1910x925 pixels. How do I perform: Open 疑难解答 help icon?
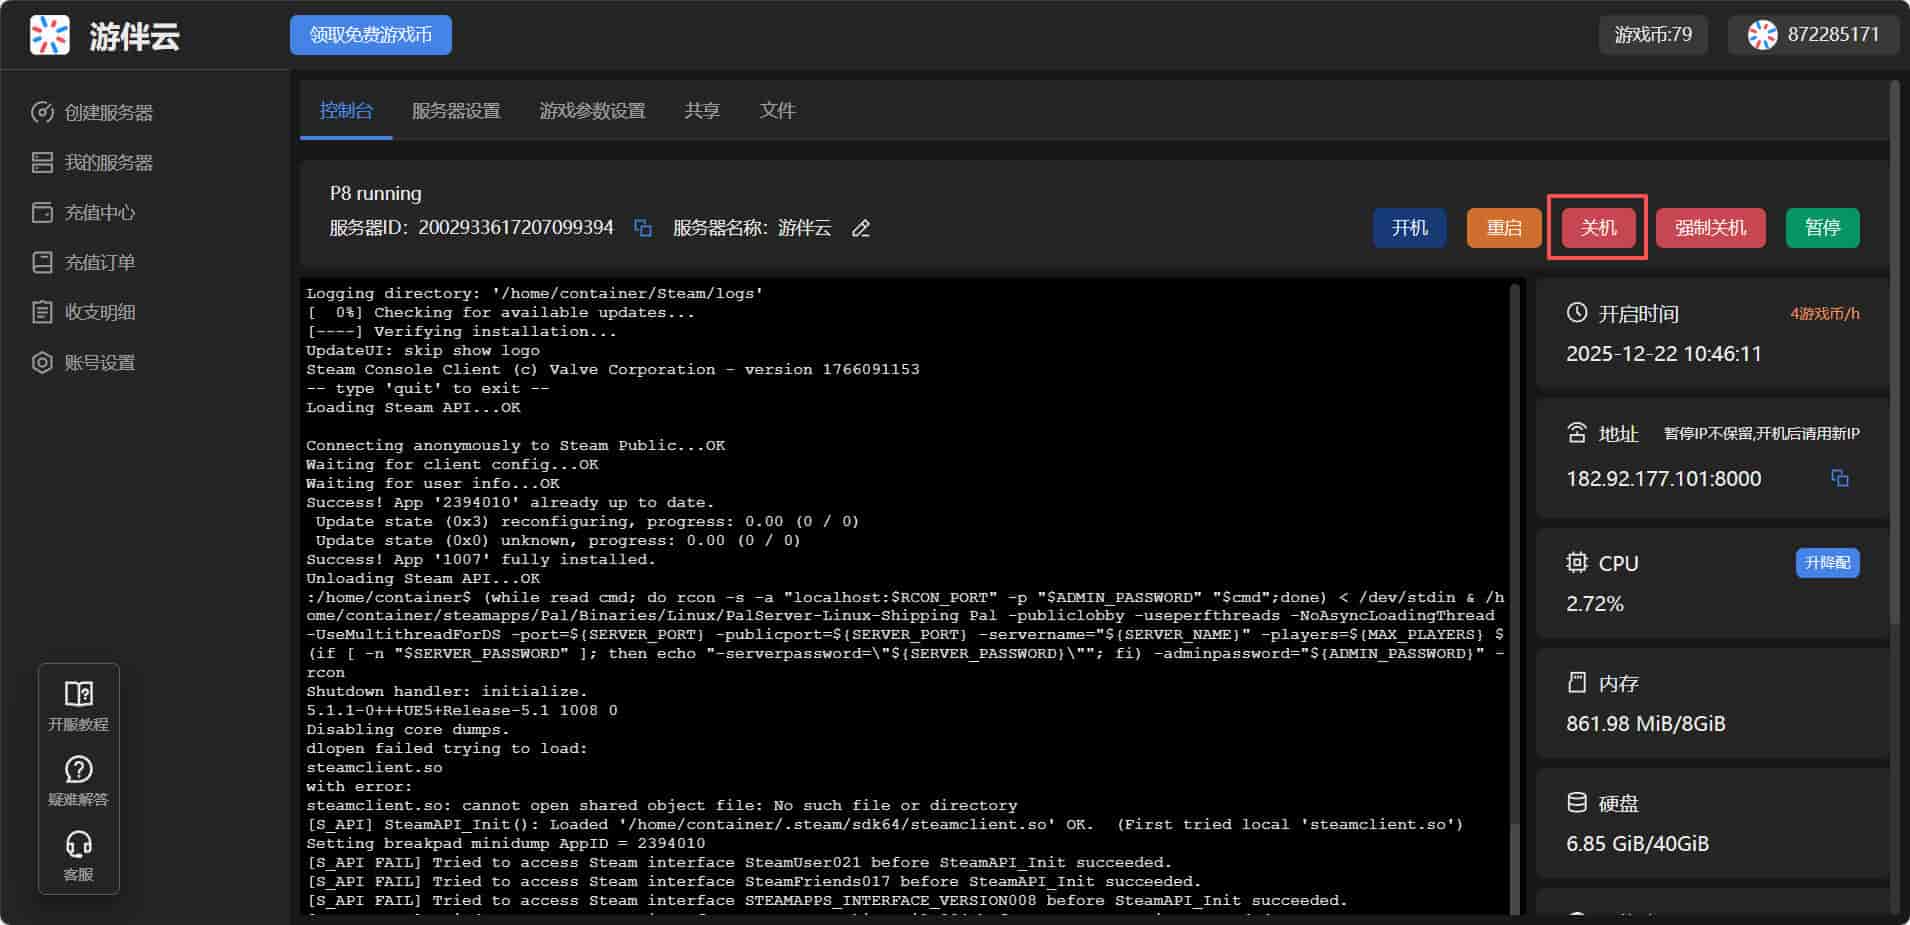(78, 769)
